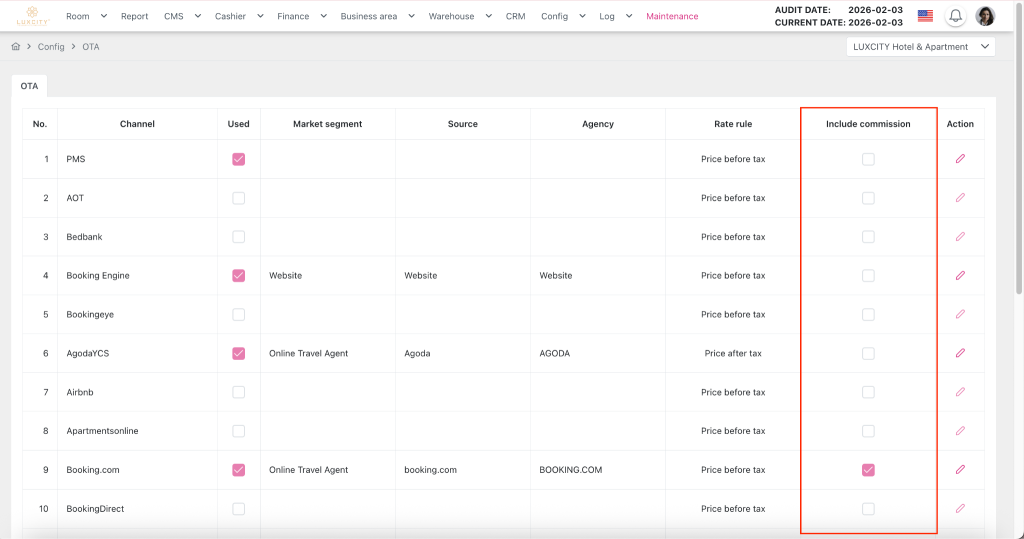Viewport: 1024px width, 539px height.
Task: Click the edit pencil for PMS row
Action: tap(960, 159)
